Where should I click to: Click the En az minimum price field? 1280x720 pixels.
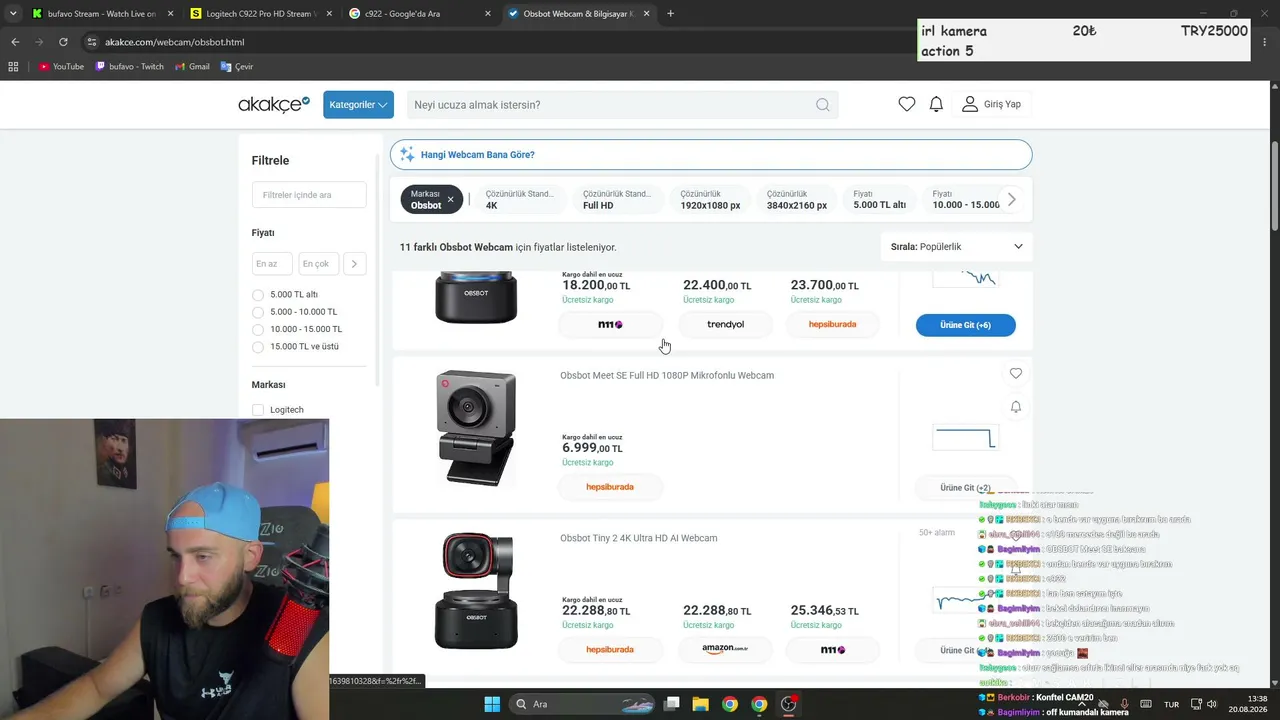pyautogui.click(x=272, y=264)
